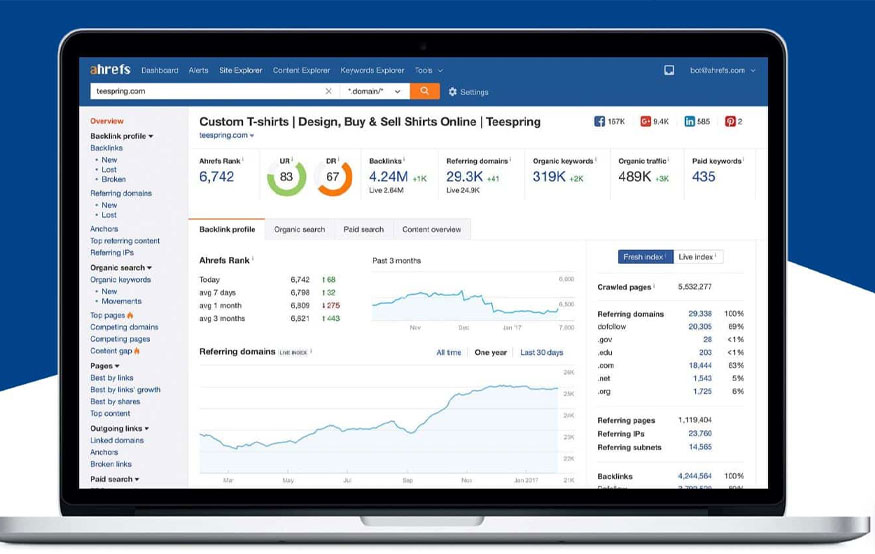This screenshot has width=875, height=554.
Task: Expand the Paid search sidebar section
Action: (115, 479)
